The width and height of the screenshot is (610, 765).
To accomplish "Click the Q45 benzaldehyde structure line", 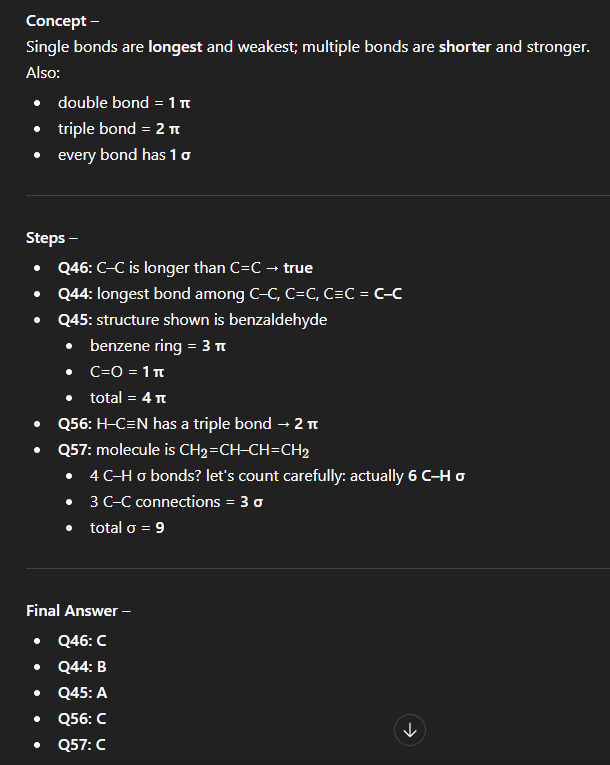I will click(x=192, y=320).
